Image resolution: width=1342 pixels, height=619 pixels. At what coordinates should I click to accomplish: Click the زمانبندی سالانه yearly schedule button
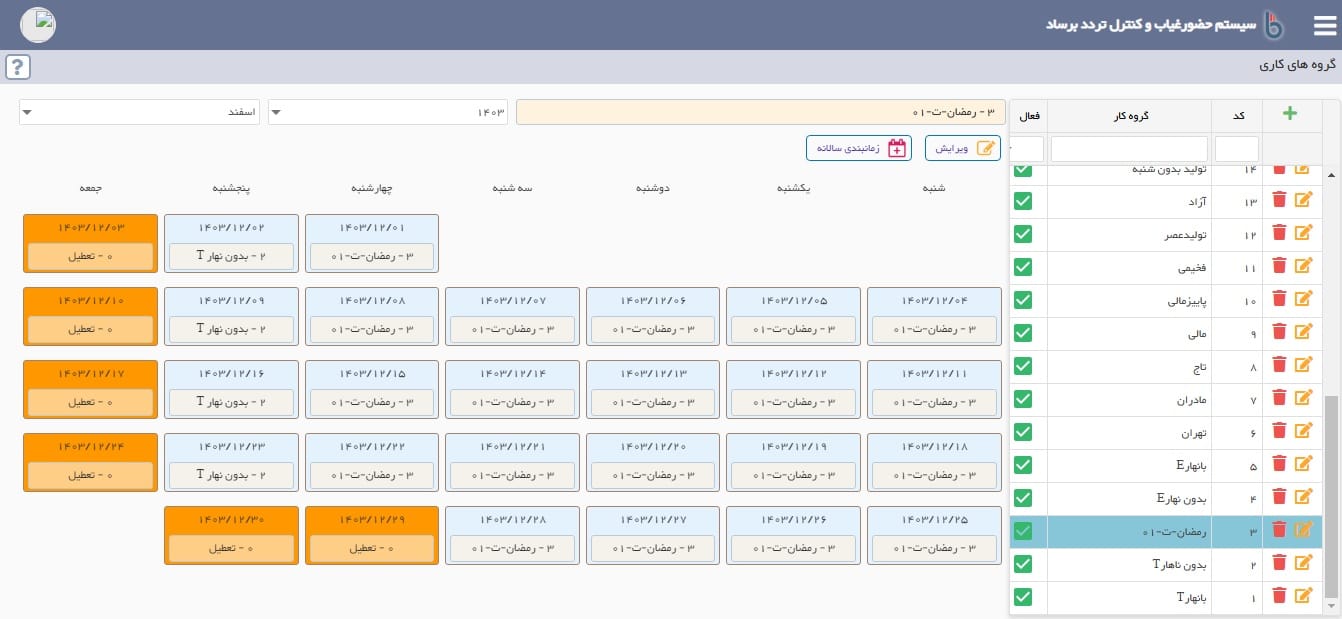pos(859,148)
